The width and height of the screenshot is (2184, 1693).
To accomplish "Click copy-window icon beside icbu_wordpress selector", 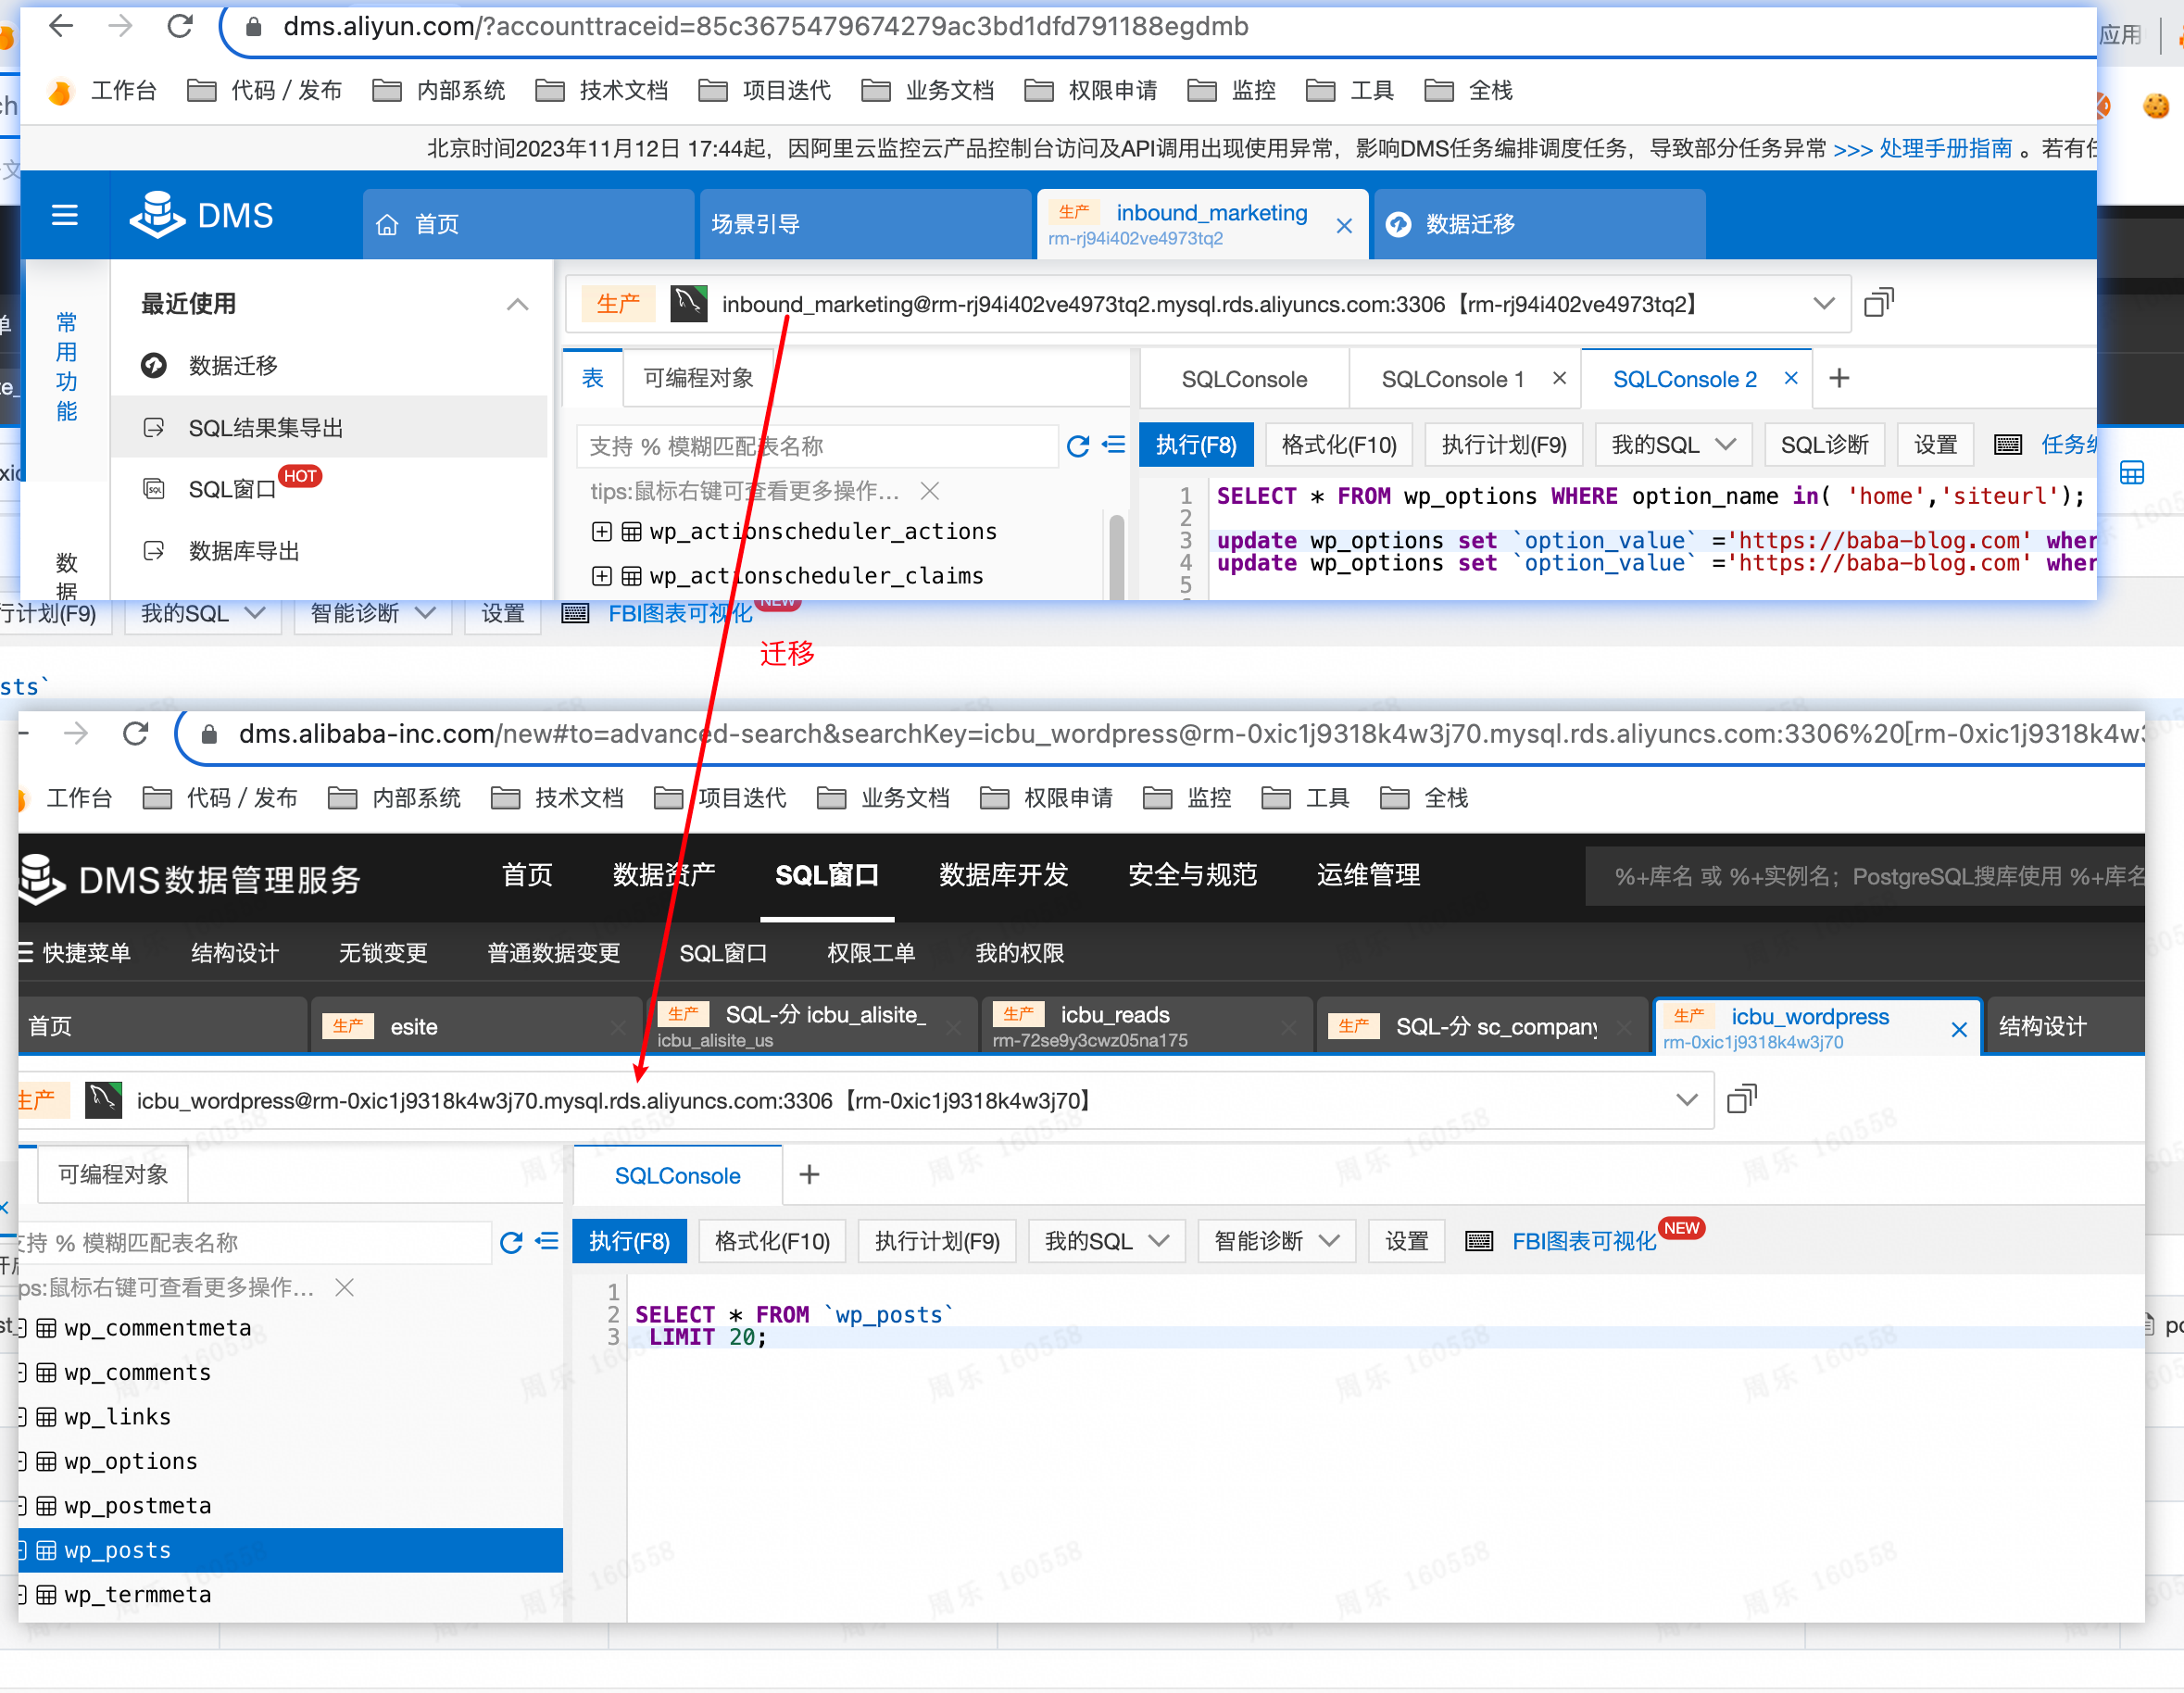I will 1742,1100.
